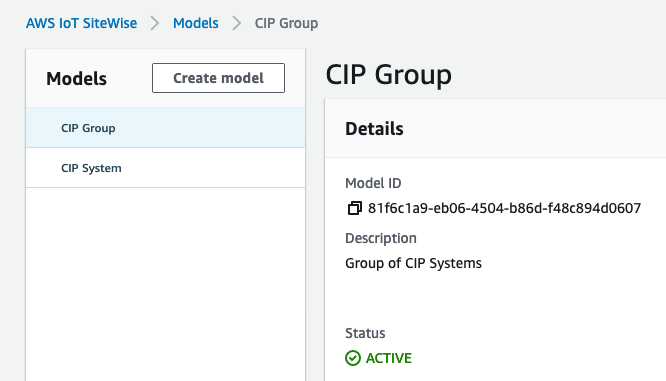The image size is (666, 381).
Task: Click the green ACTIVE status check icon
Action: 353,358
